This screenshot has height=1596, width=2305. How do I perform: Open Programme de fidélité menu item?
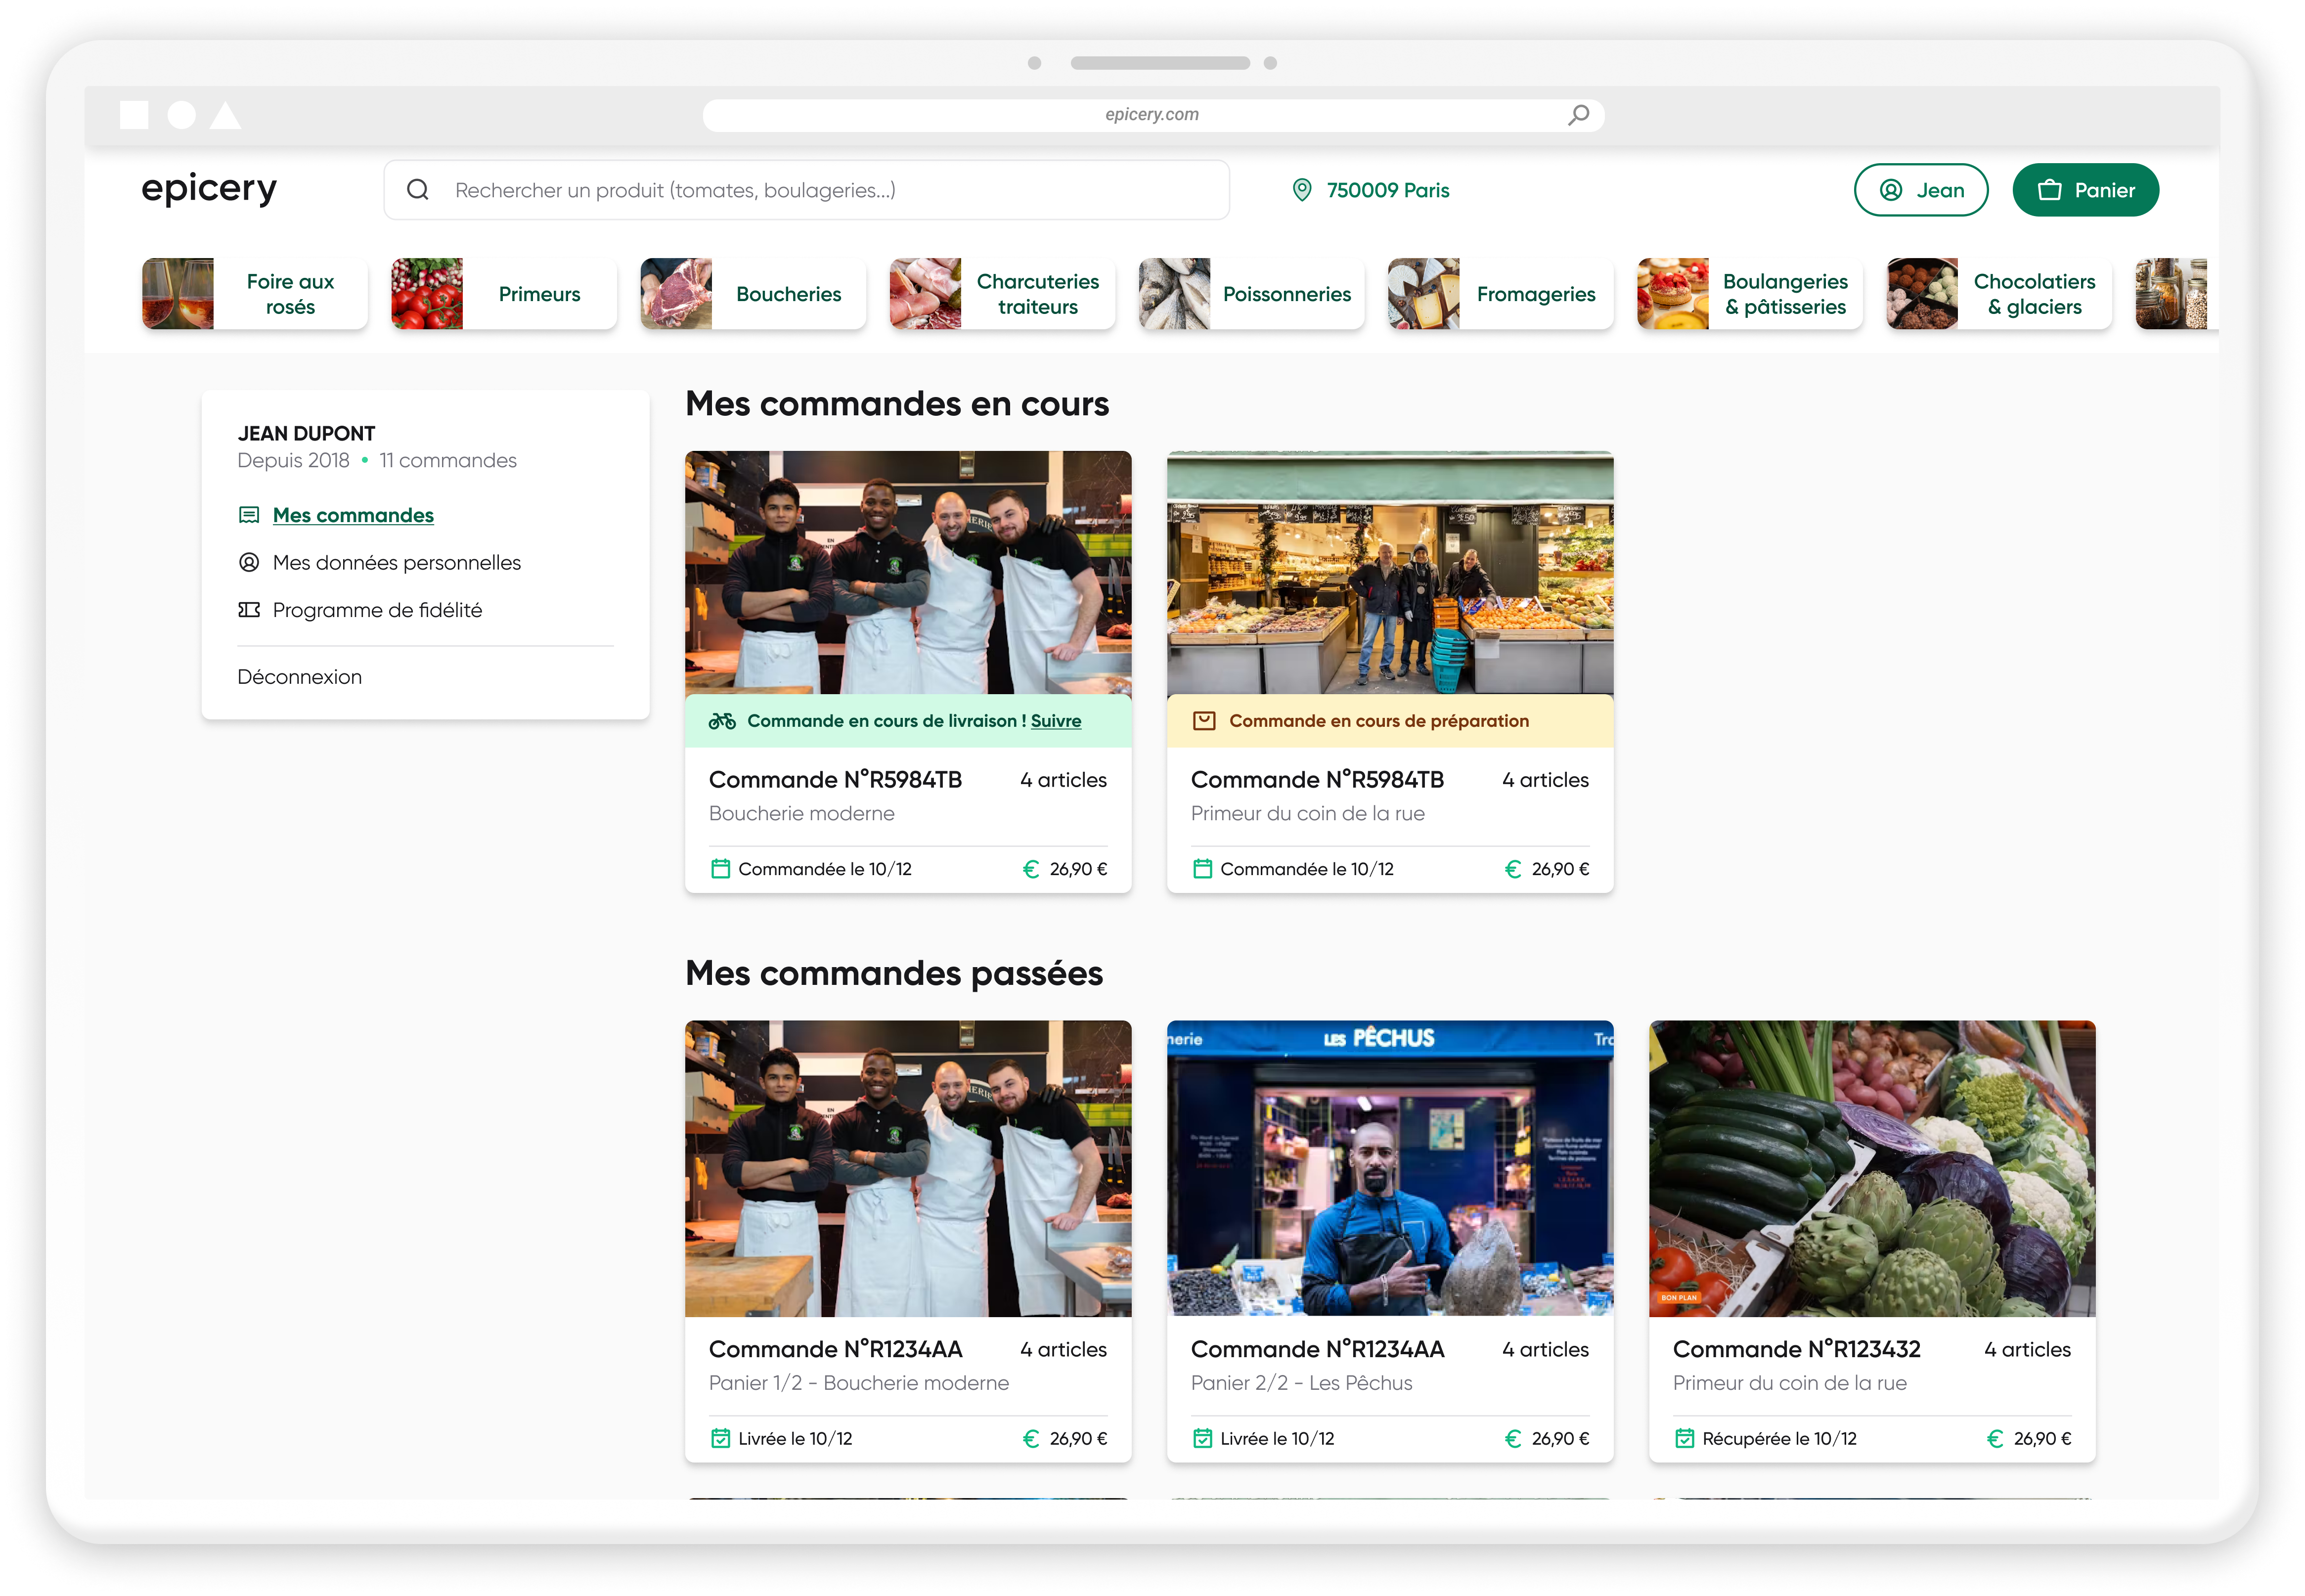coord(377,610)
